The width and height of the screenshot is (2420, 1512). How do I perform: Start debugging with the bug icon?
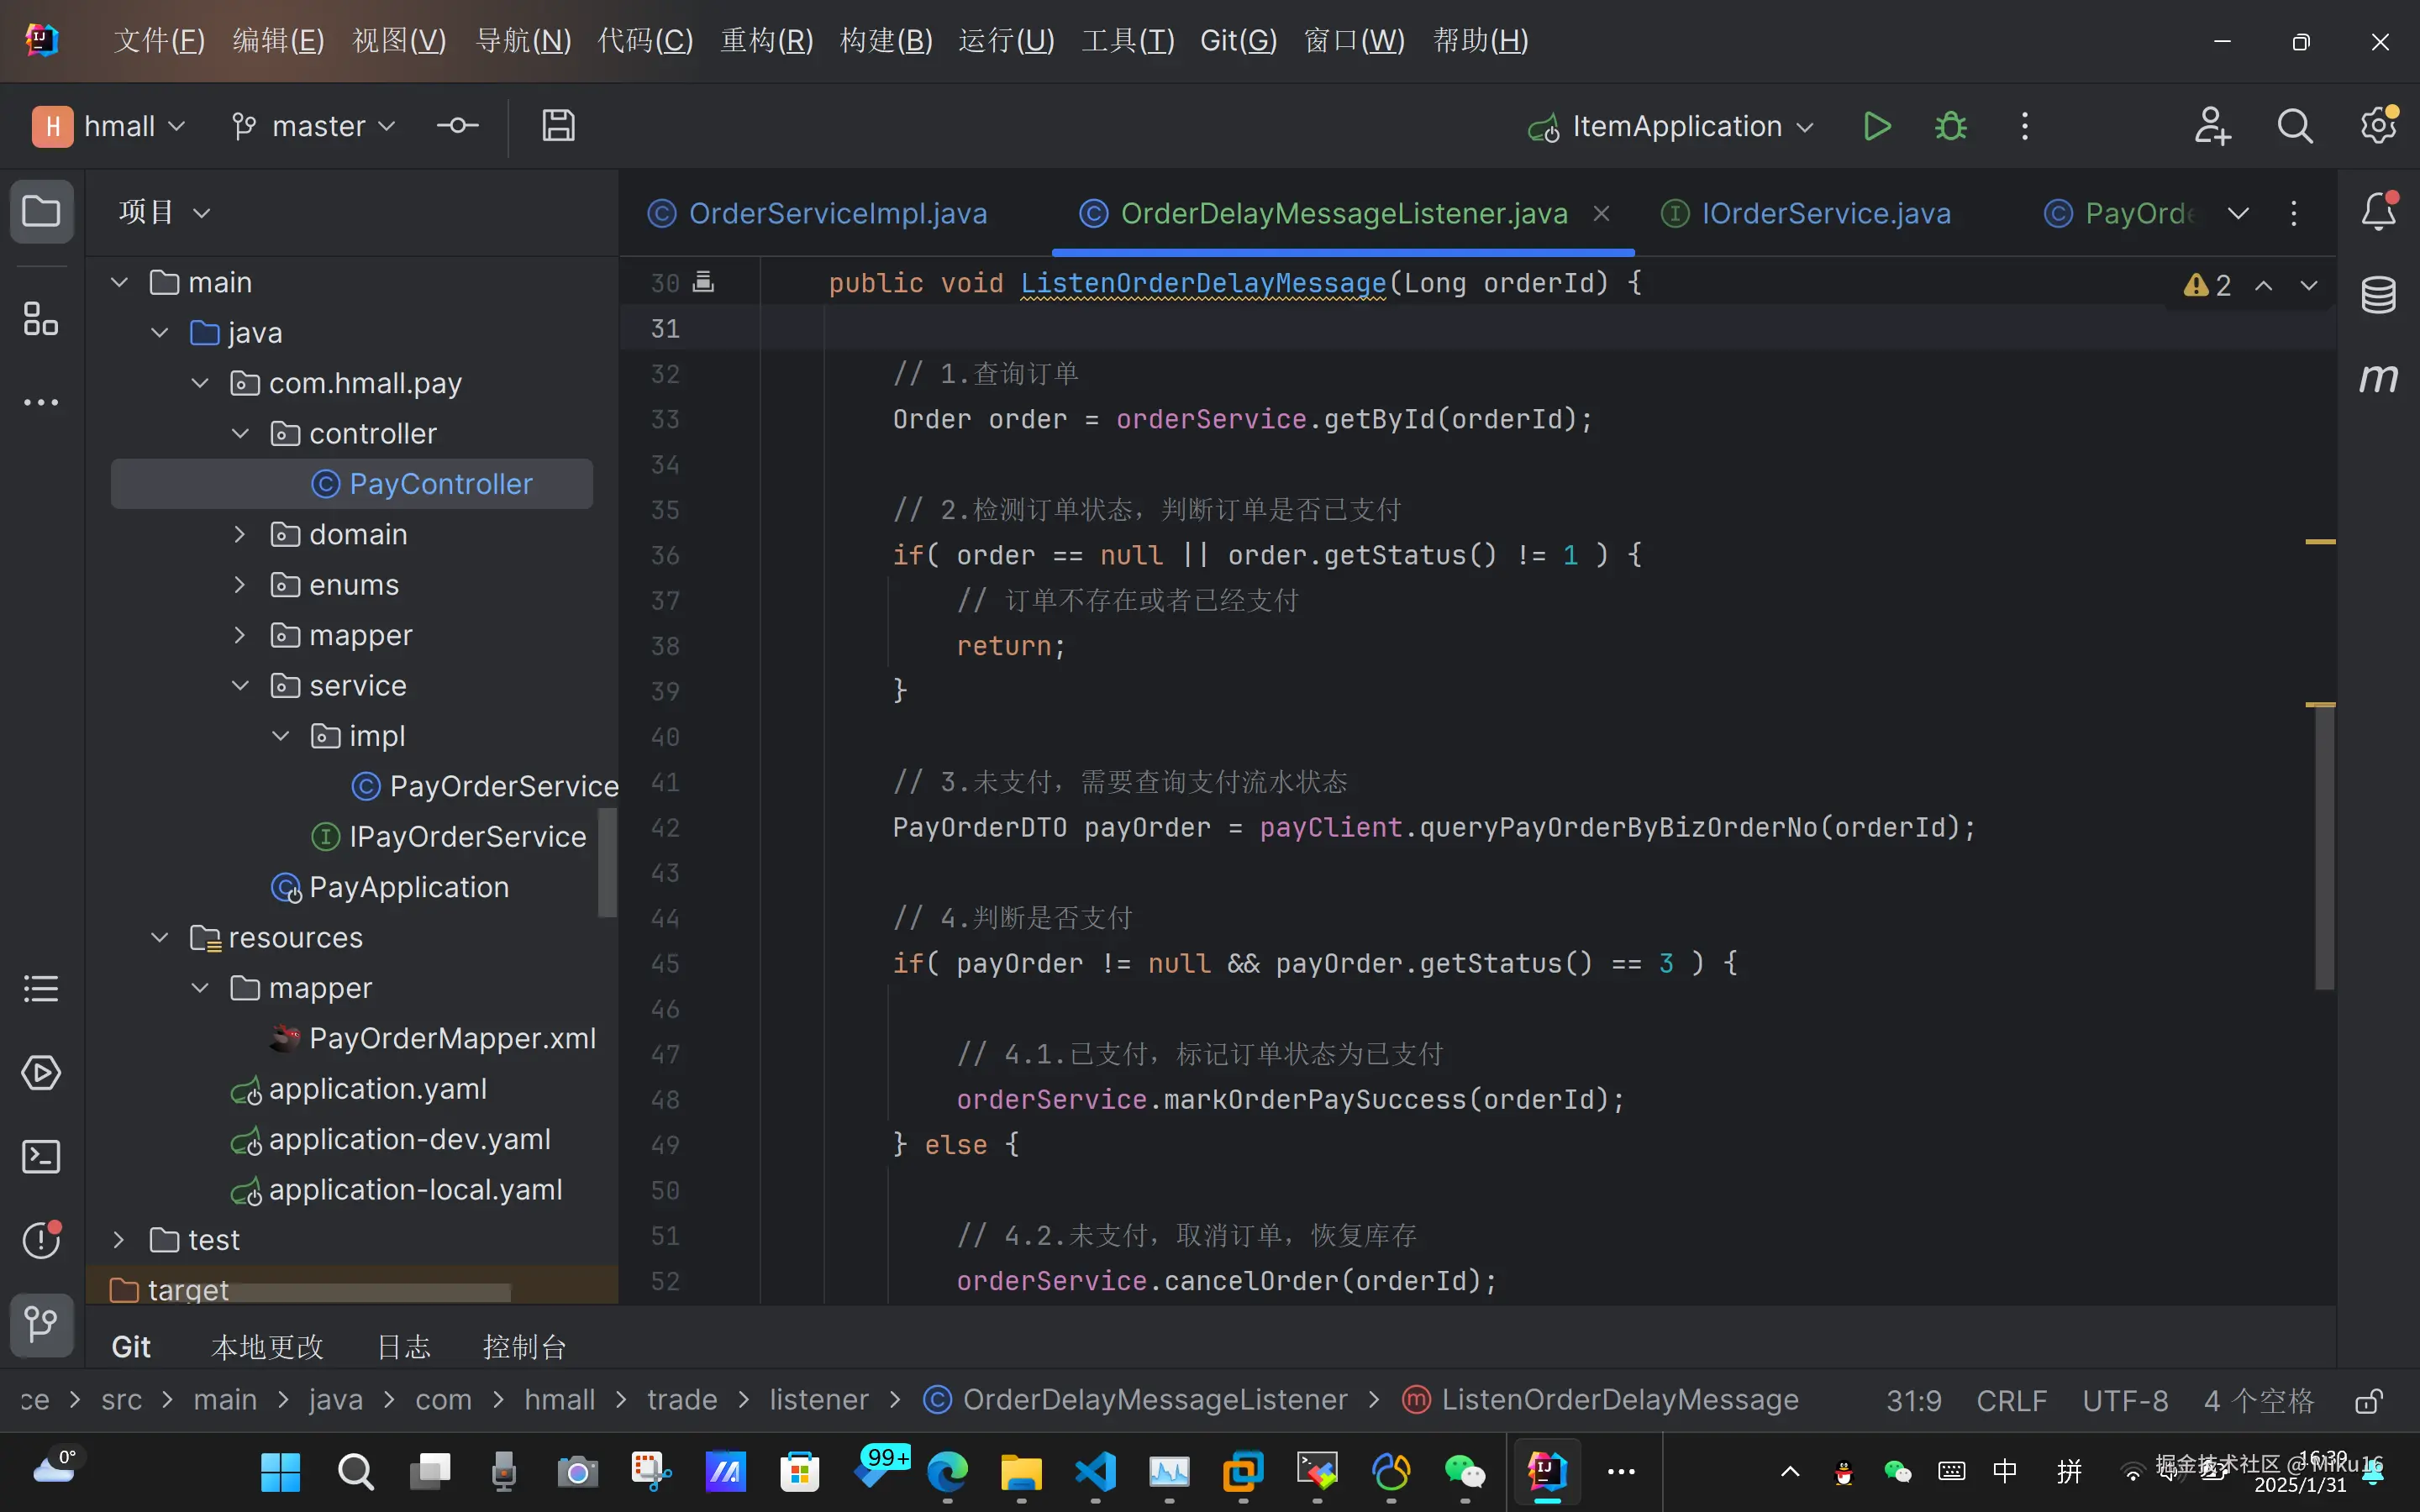click(x=1950, y=127)
